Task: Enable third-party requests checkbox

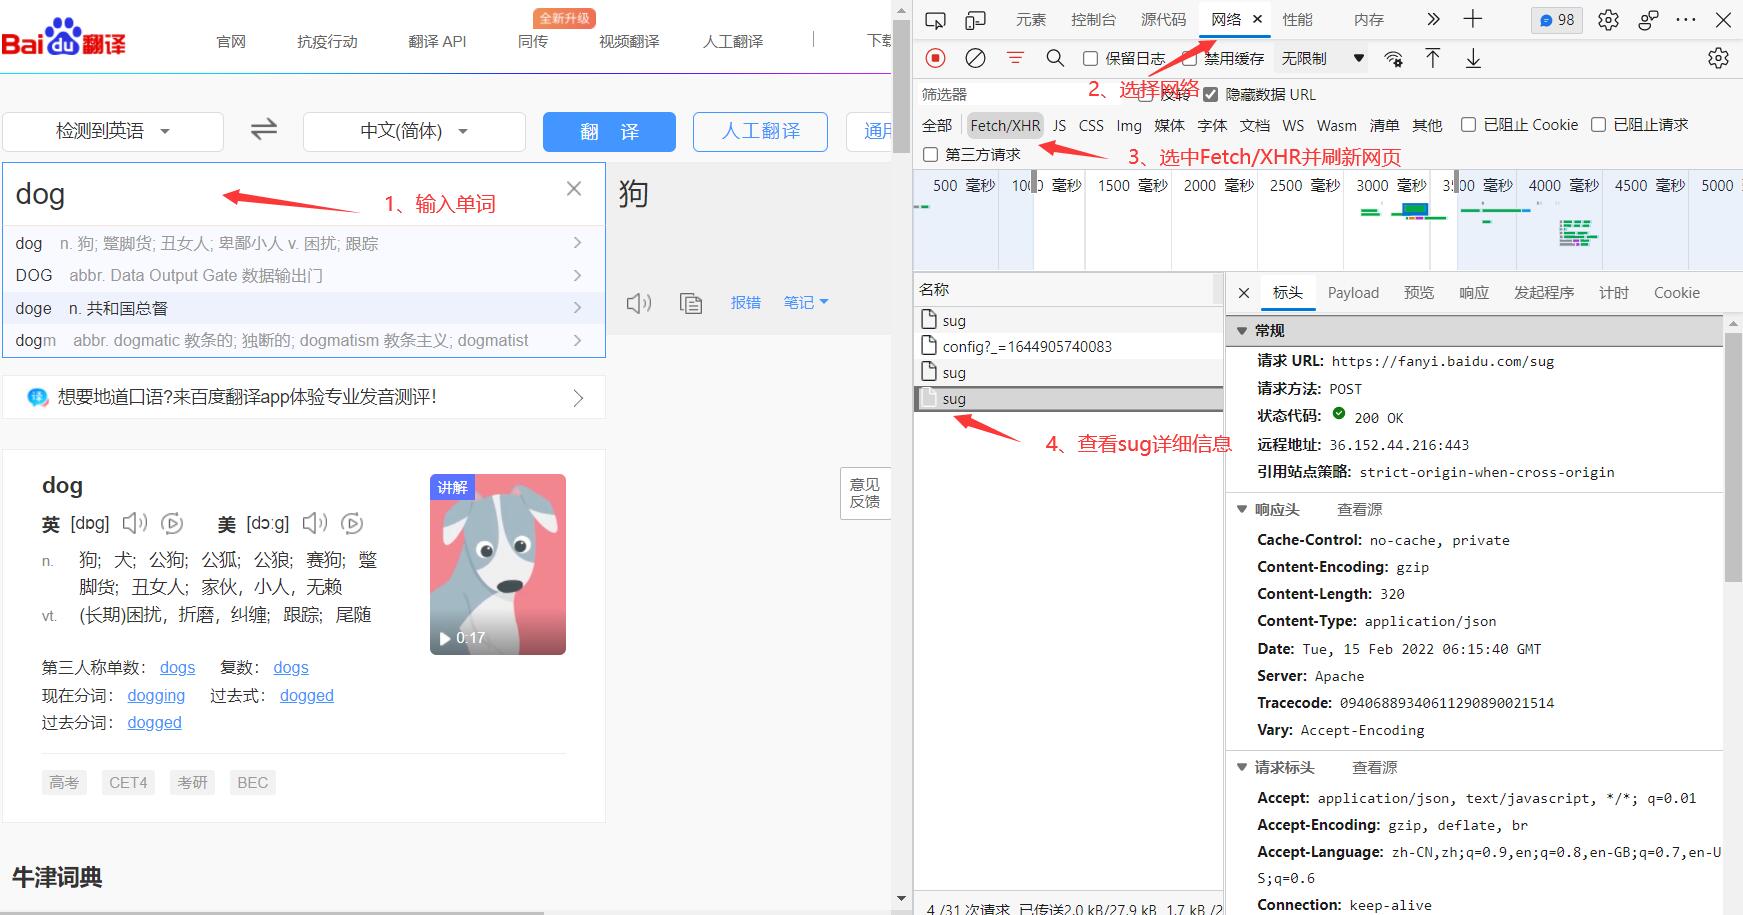Action: click(x=931, y=154)
